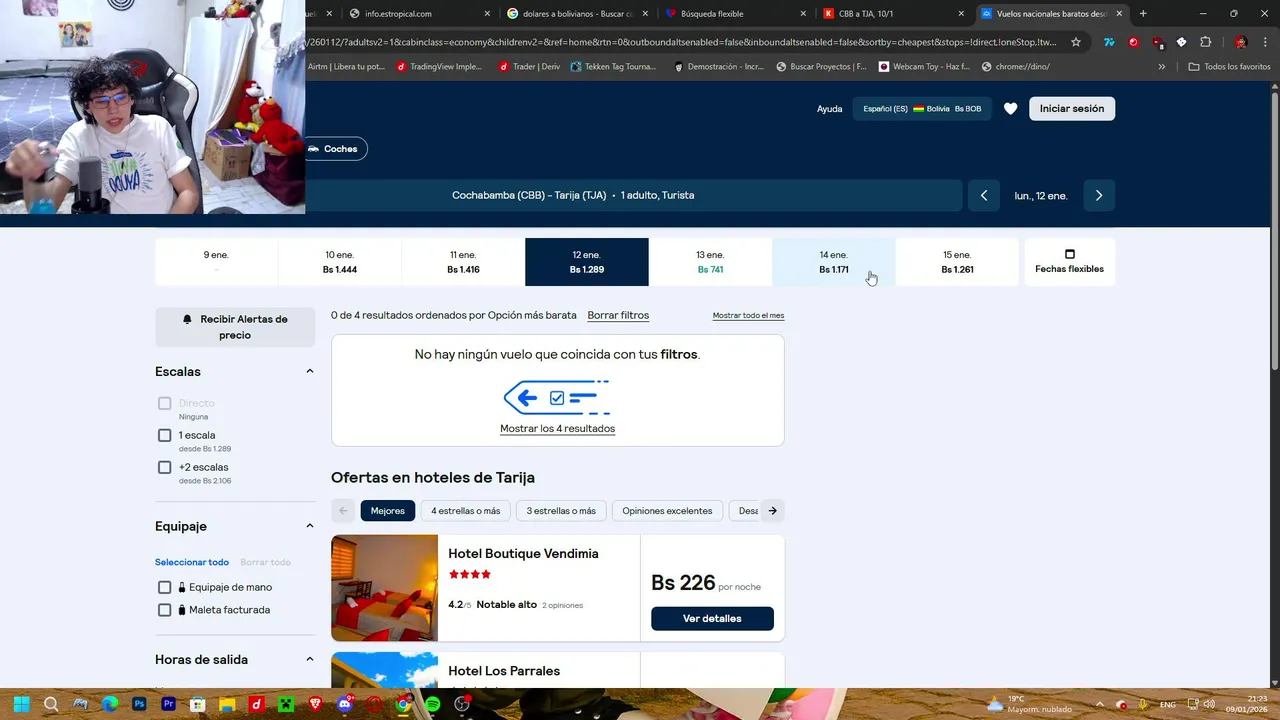Check Maleta facturada option
This screenshot has height=720, width=1280.
(x=165, y=610)
